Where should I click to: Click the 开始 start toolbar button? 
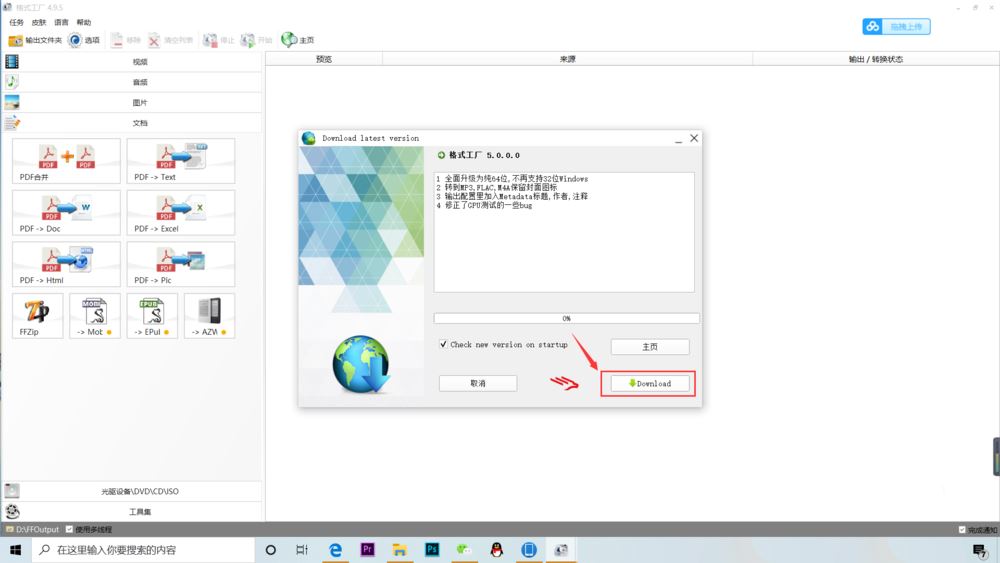pos(256,40)
